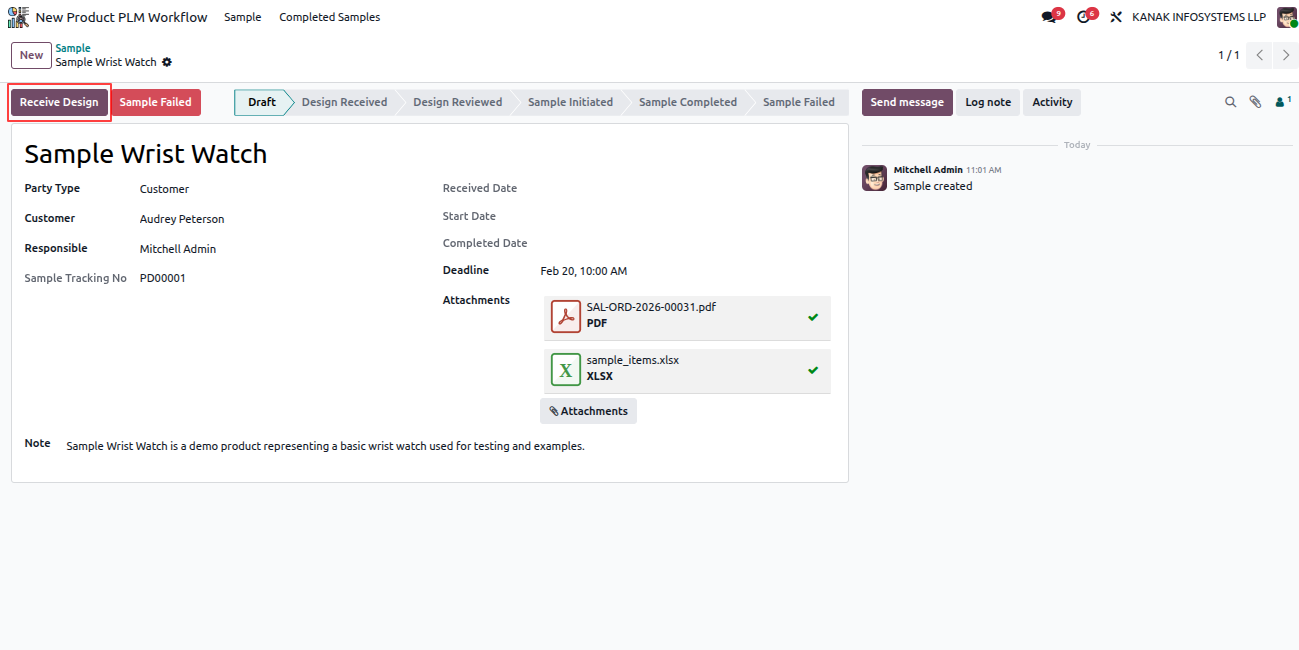This screenshot has width=1299, height=650.
Task: Click file name SAL-ORD-2026-00031.pdf
Action: (651, 307)
